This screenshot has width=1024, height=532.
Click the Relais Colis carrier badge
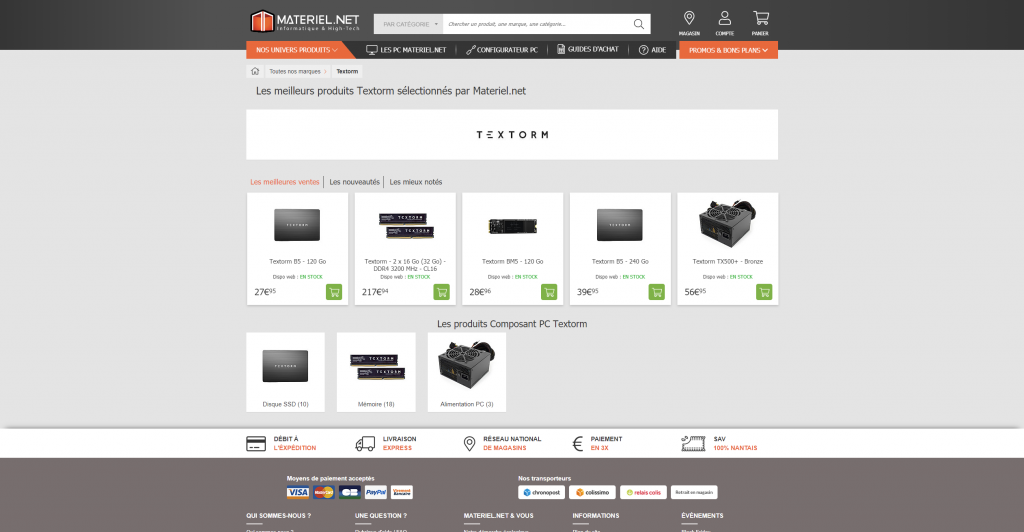(643, 492)
